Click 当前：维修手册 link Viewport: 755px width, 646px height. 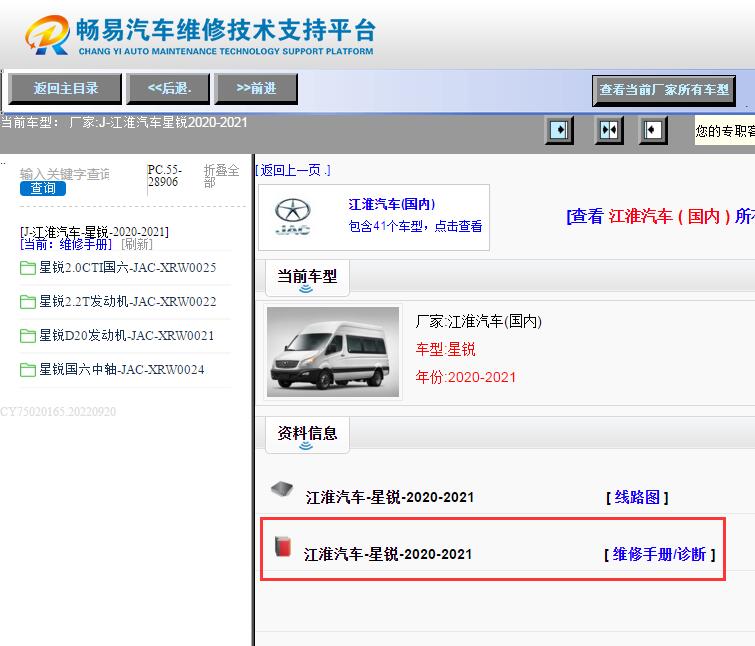point(66,245)
